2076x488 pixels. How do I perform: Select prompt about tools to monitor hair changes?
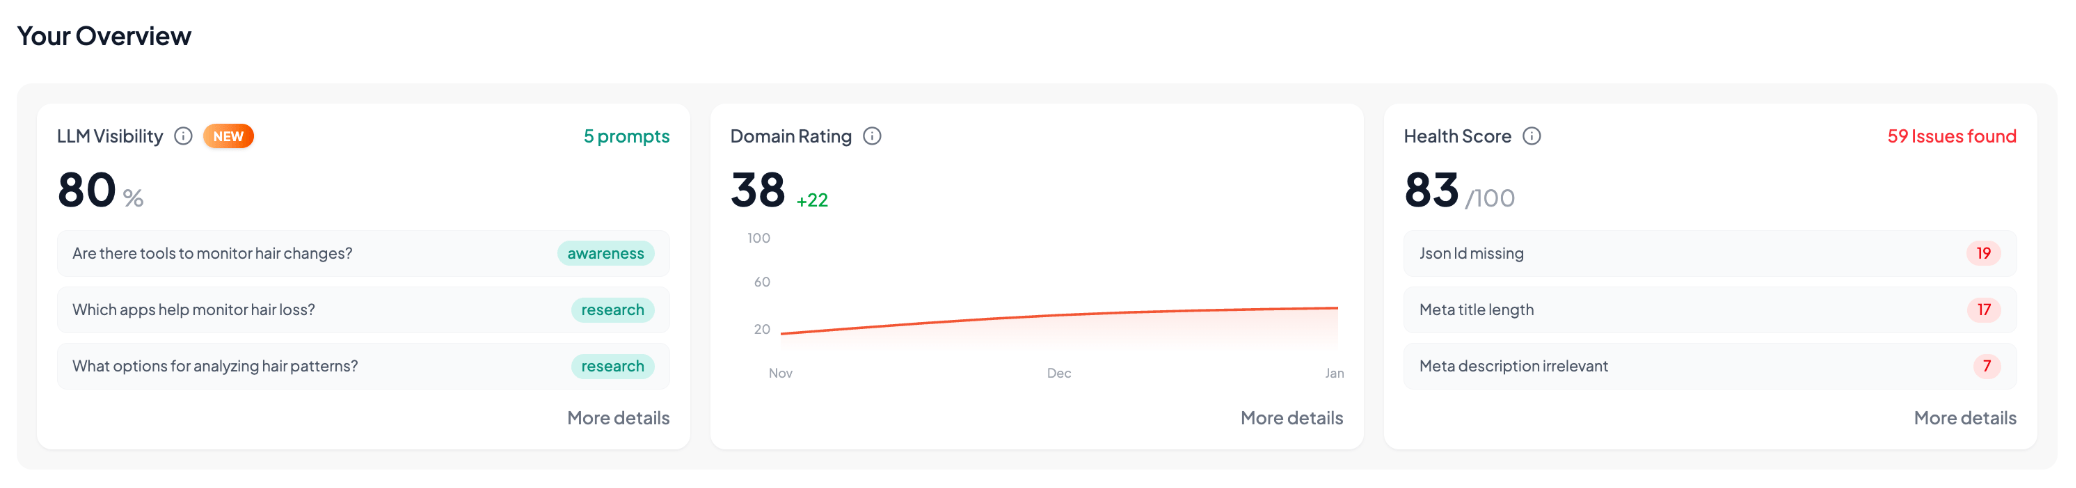pos(212,254)
